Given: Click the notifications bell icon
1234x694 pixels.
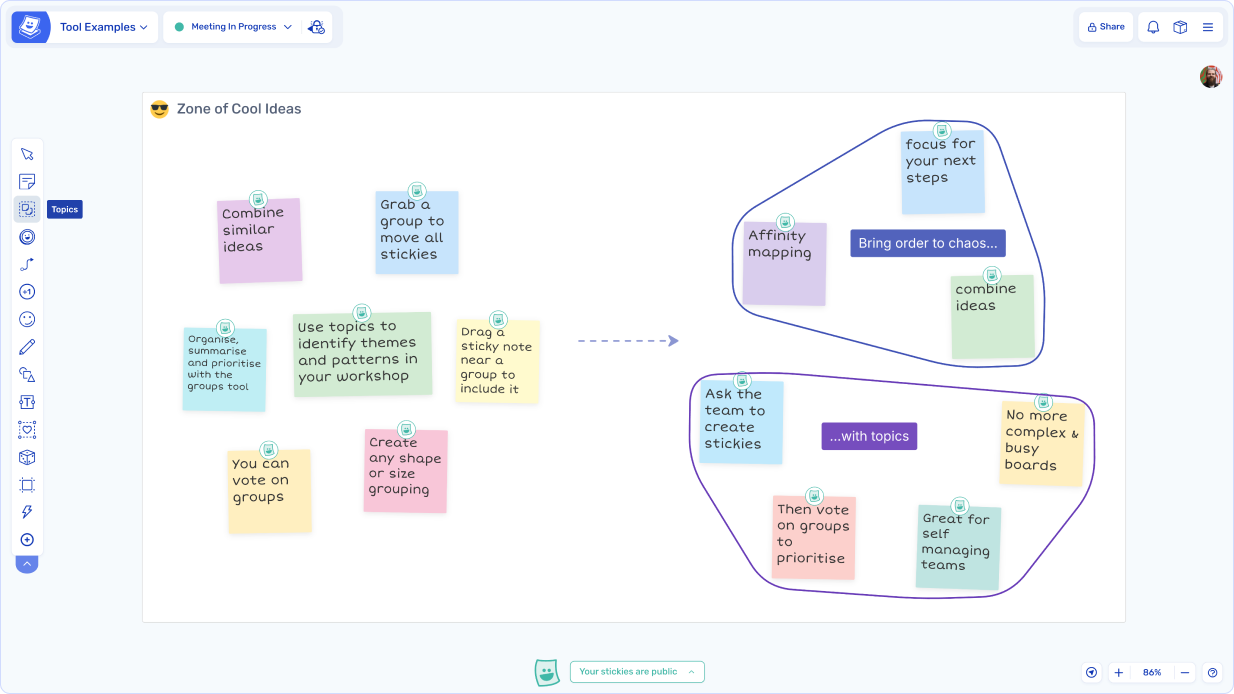Looking at the screenshot, I should [x=1153, y=27].
